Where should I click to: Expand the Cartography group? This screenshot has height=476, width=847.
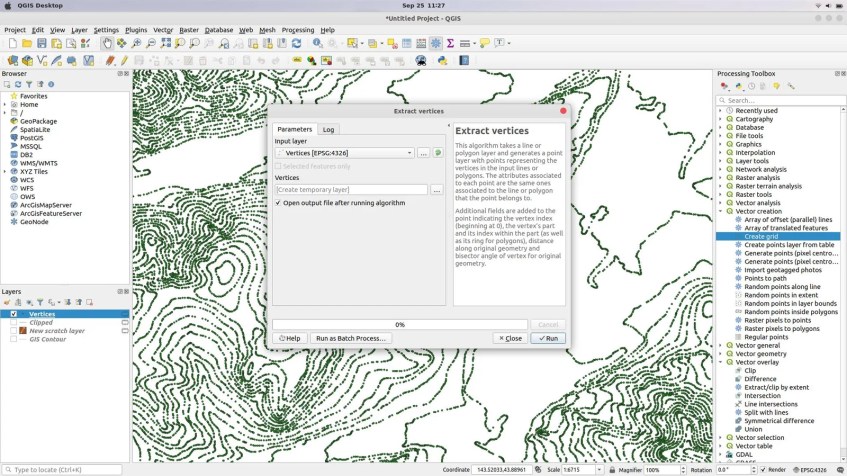(720, 119)
